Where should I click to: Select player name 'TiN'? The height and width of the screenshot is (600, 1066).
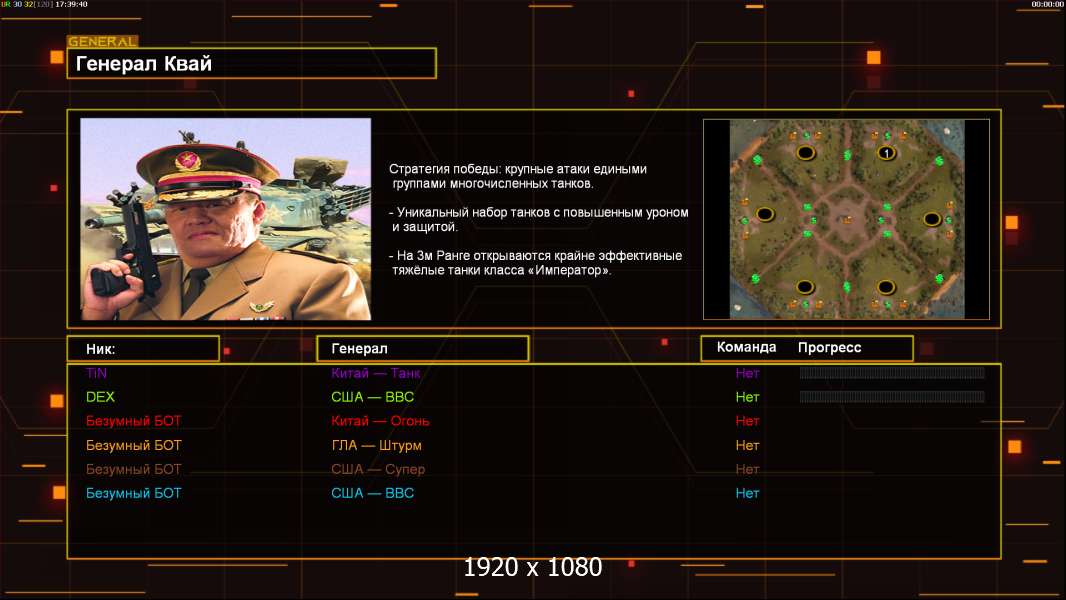click(97, 373)
